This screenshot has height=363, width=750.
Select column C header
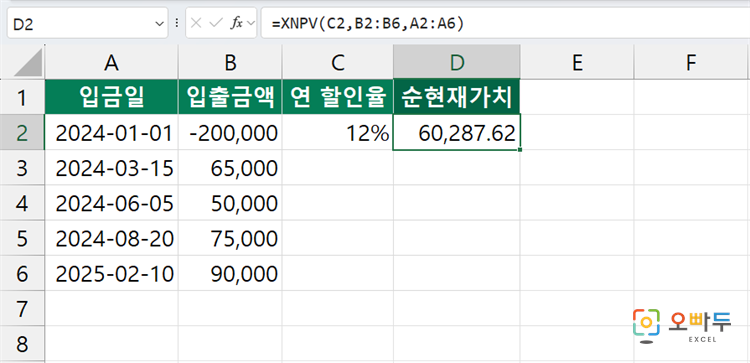tap(338, 62)
